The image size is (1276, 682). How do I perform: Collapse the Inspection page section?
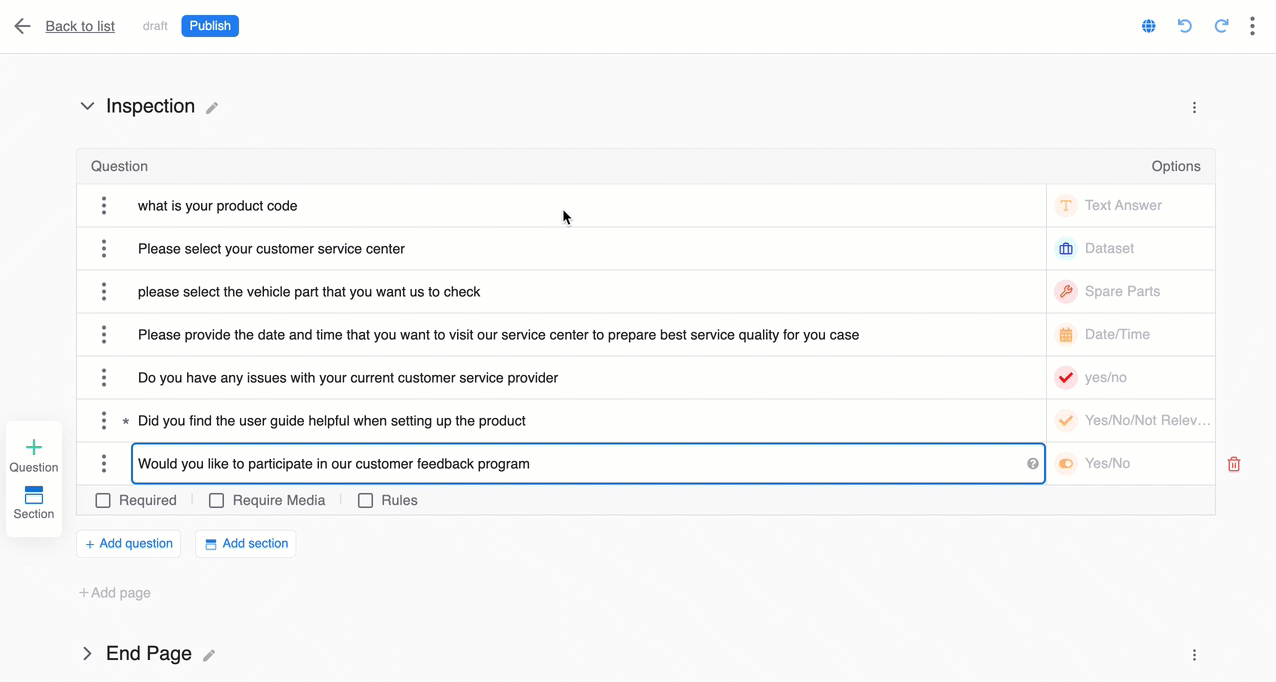[88, 106]
